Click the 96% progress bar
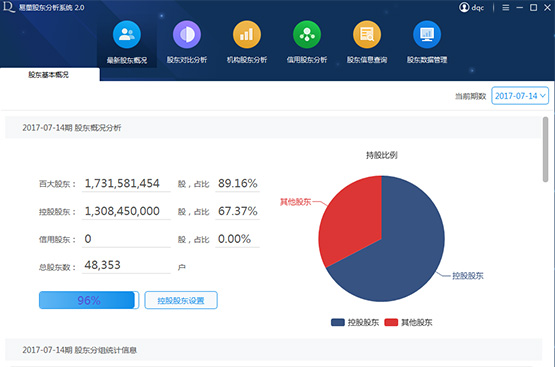Screen dimensions: 555x367 tap(89, 300)
